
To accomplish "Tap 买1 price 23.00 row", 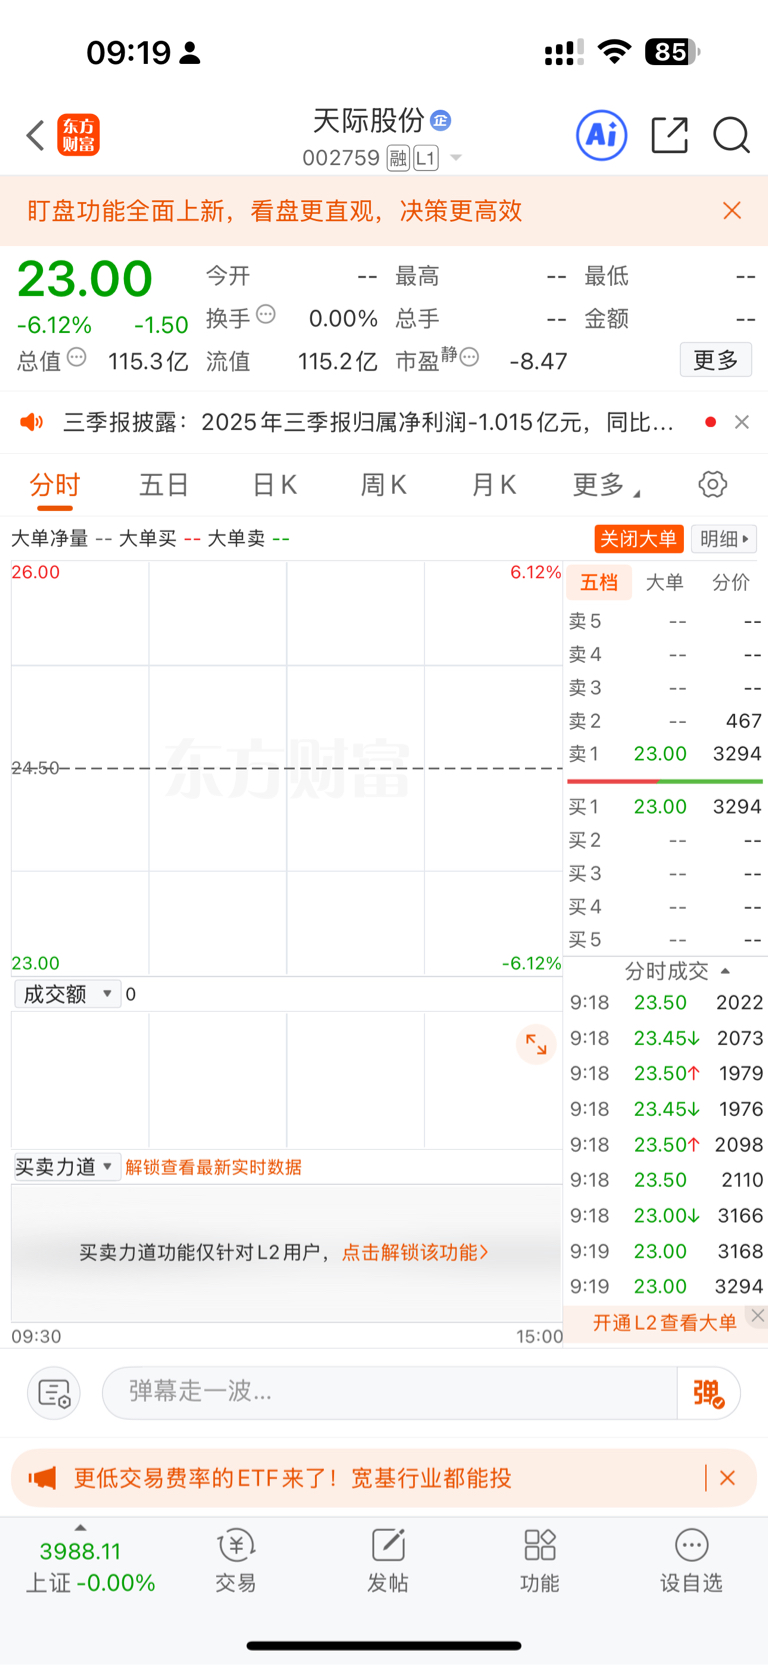I will coord(664,807).
